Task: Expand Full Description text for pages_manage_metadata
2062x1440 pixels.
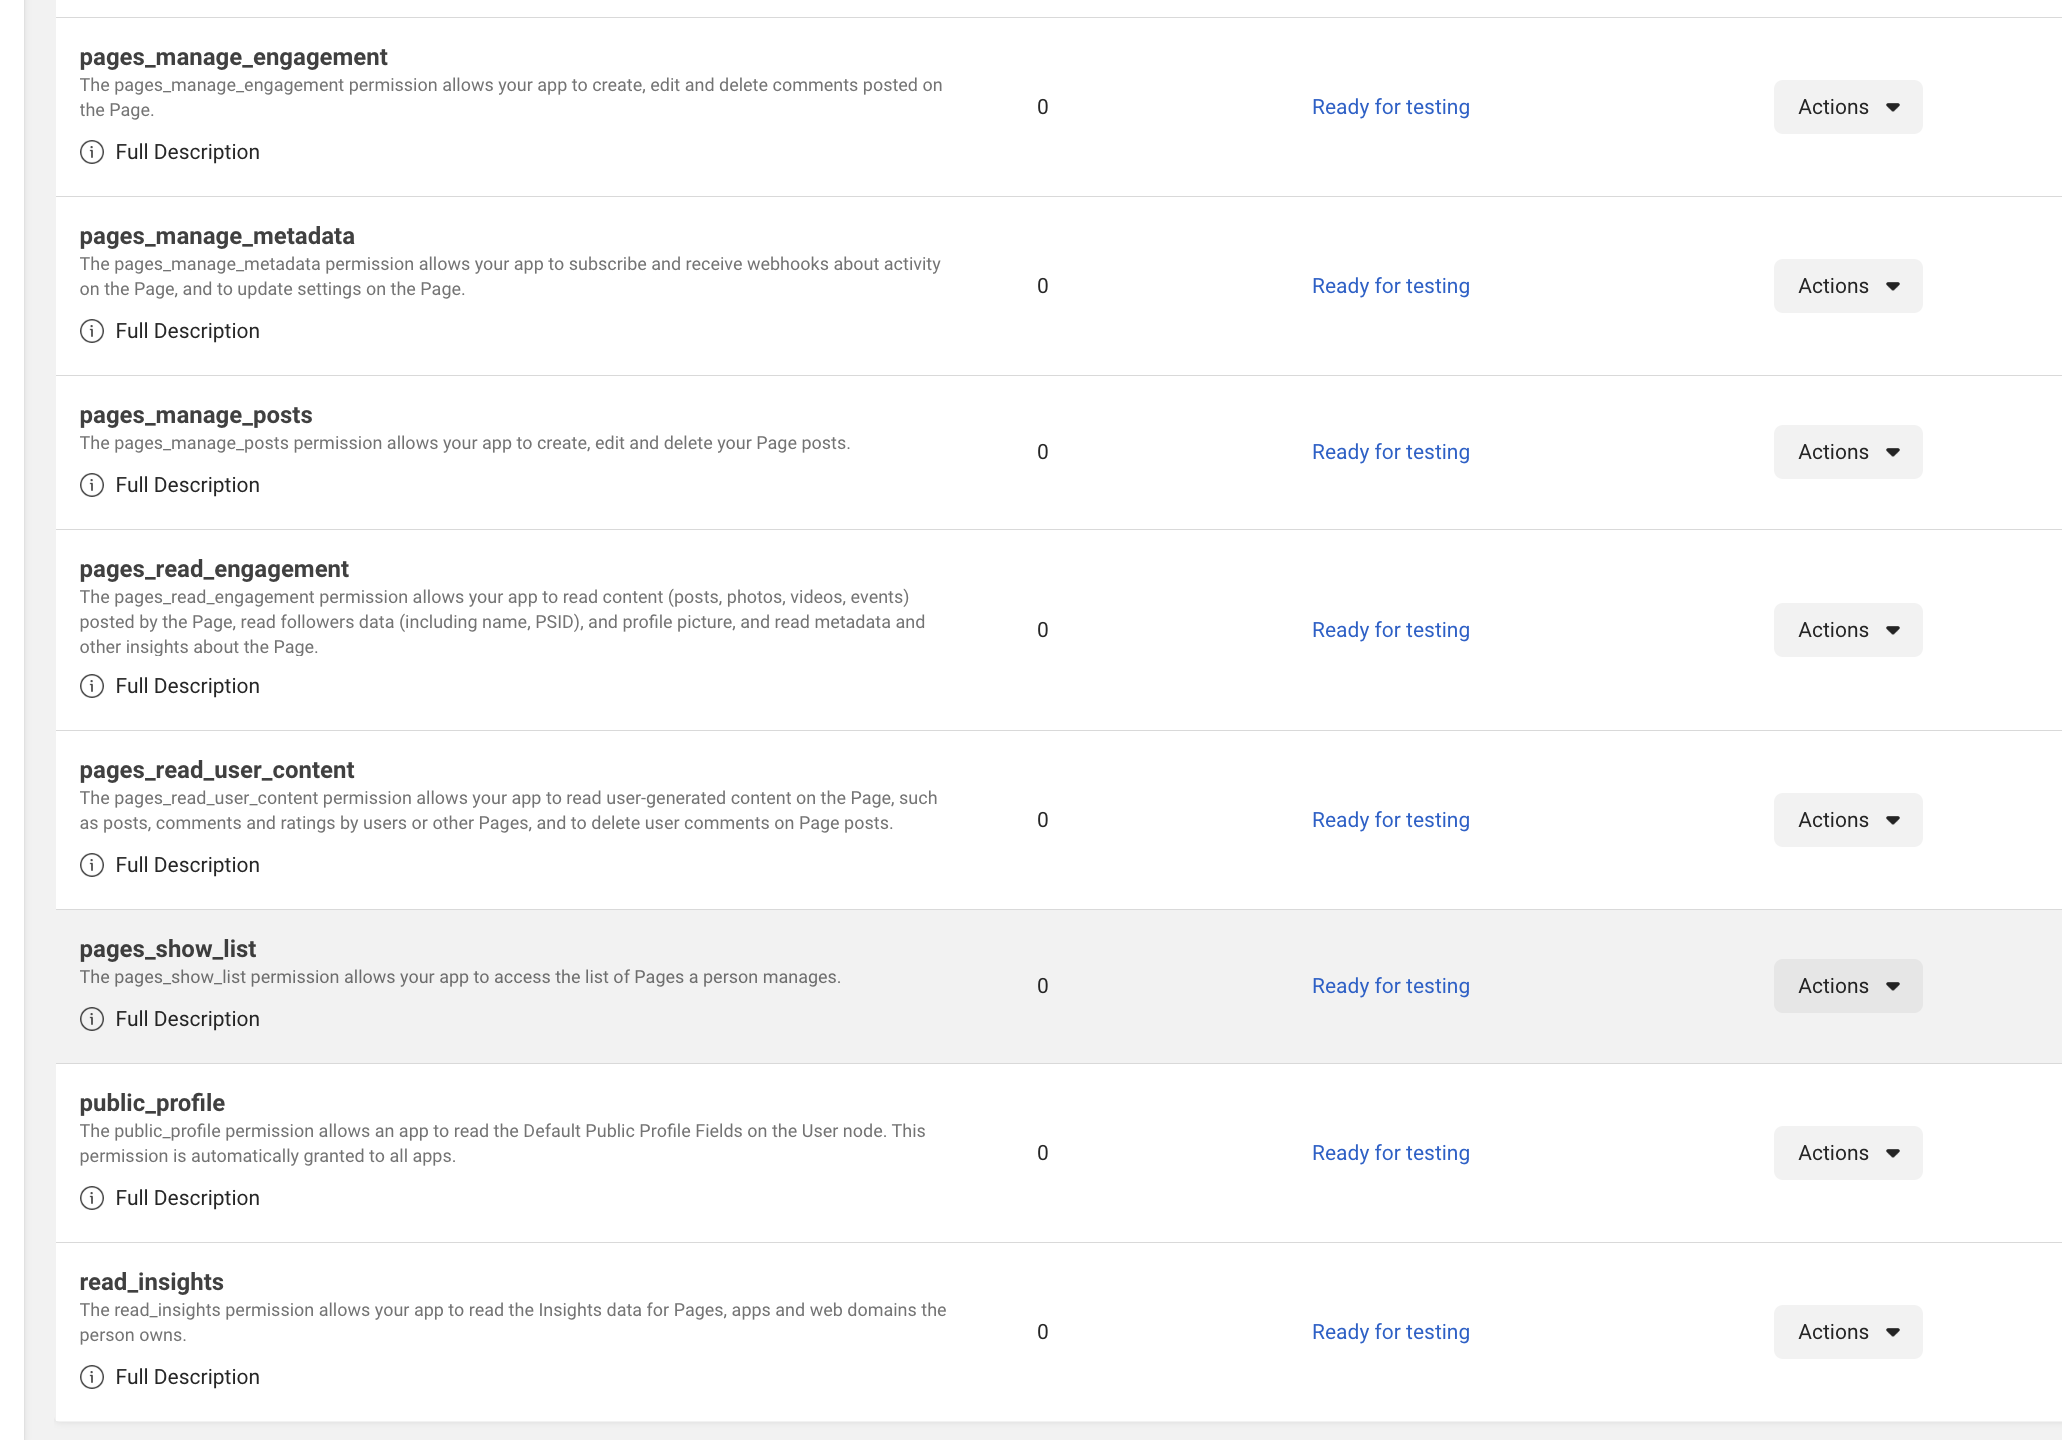Action: click(x=187, y=331)
